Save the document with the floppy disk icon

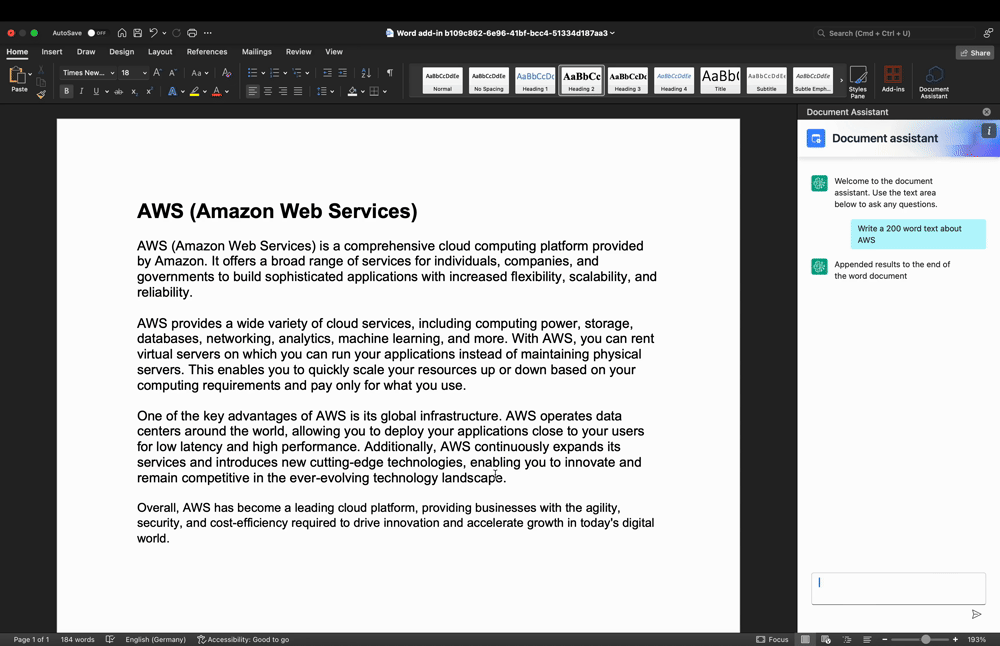pyautogui.click(x=137, y=33)
